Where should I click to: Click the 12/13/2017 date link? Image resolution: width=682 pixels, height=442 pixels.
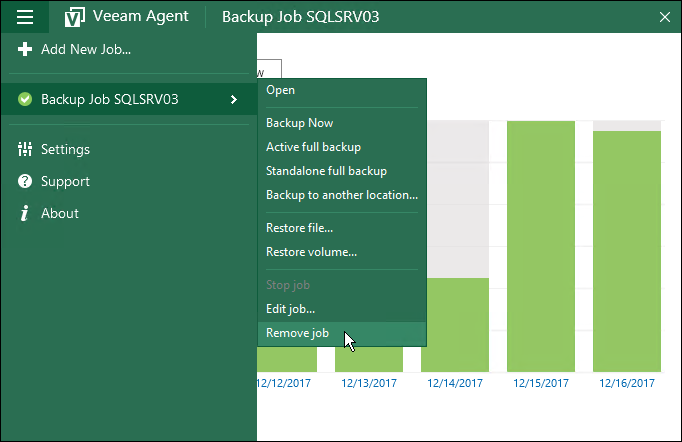(x=369, y=383)
